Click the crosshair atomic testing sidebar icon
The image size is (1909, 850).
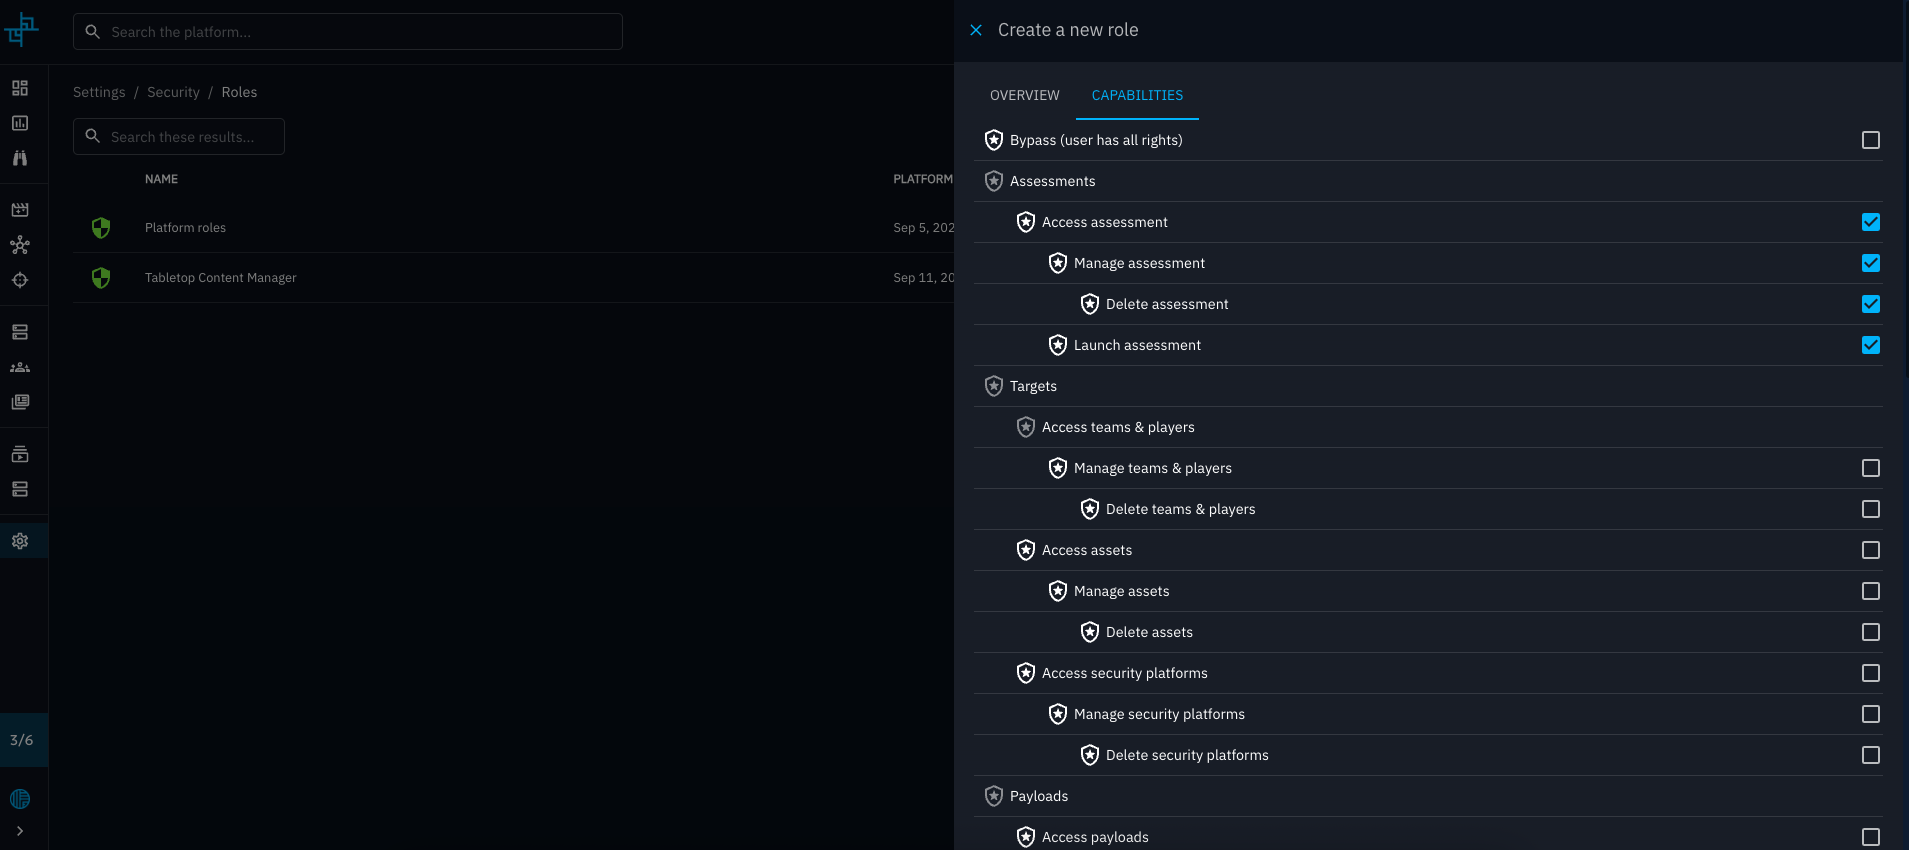coord(20,280)
